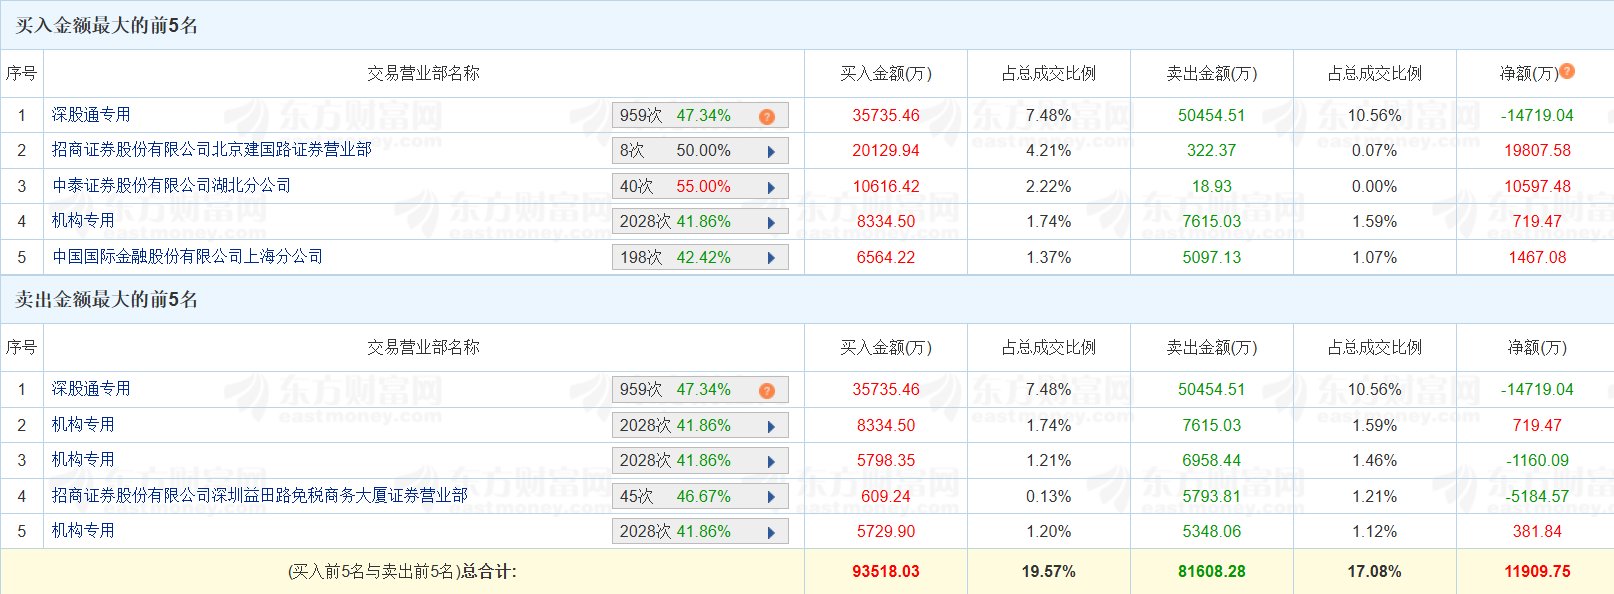This screenshot has width=1614, height=594.
Task: Click 买入金额(万) header in the top table
Action: pyautogui.click(x=885, y=74)
